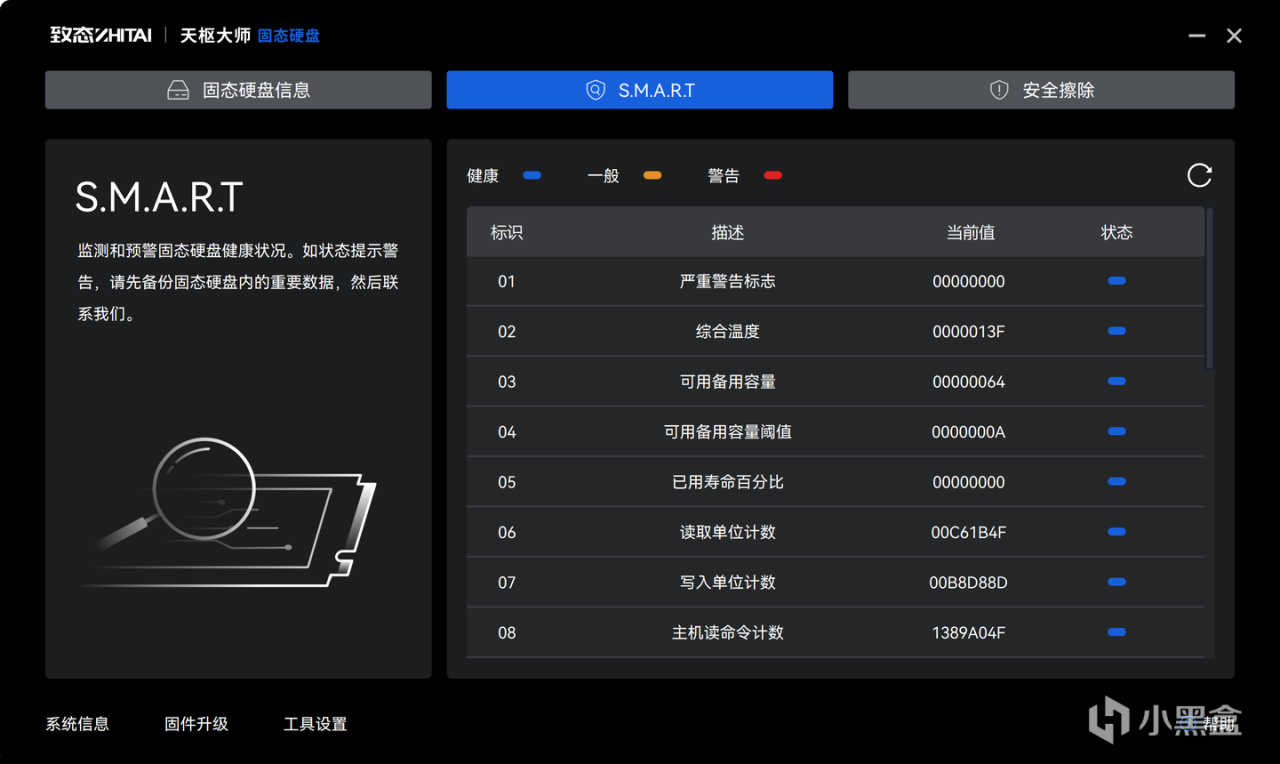1280x764 pixels.
Task: Click the status indicator for 综合温度
Action: coord(1117,331)
